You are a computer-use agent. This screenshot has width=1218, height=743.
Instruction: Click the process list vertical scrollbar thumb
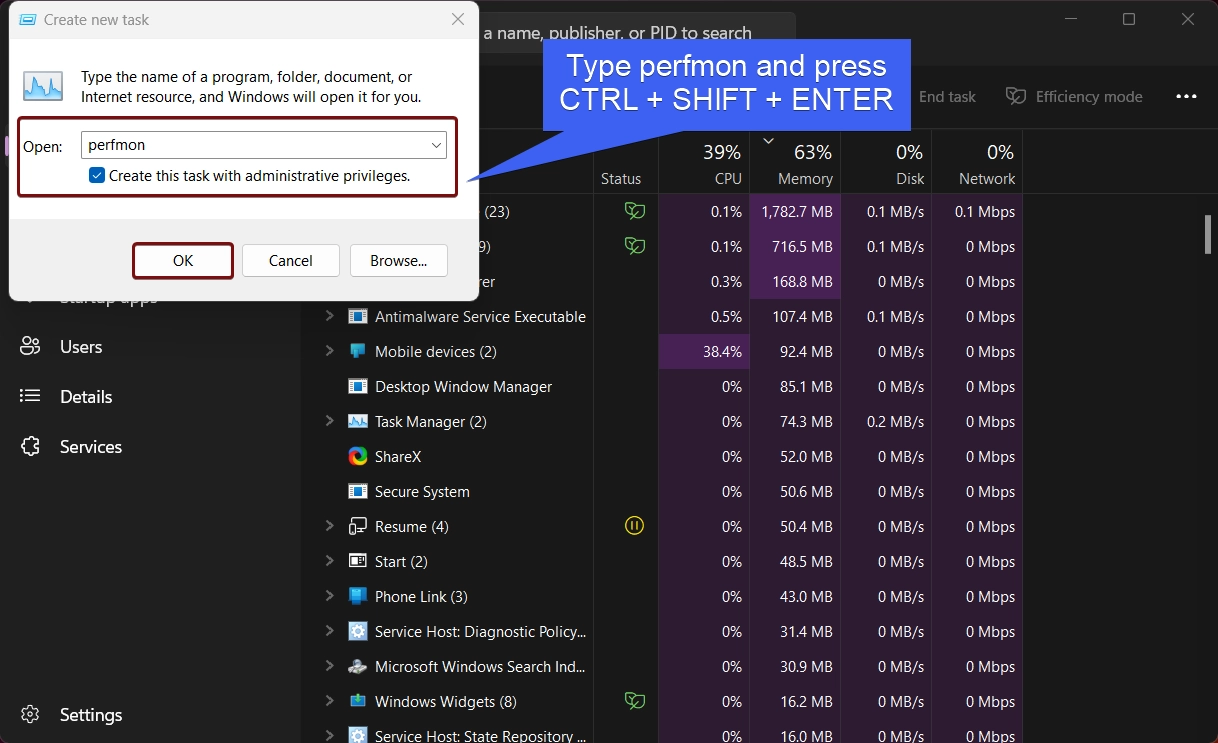(1208, 233)
